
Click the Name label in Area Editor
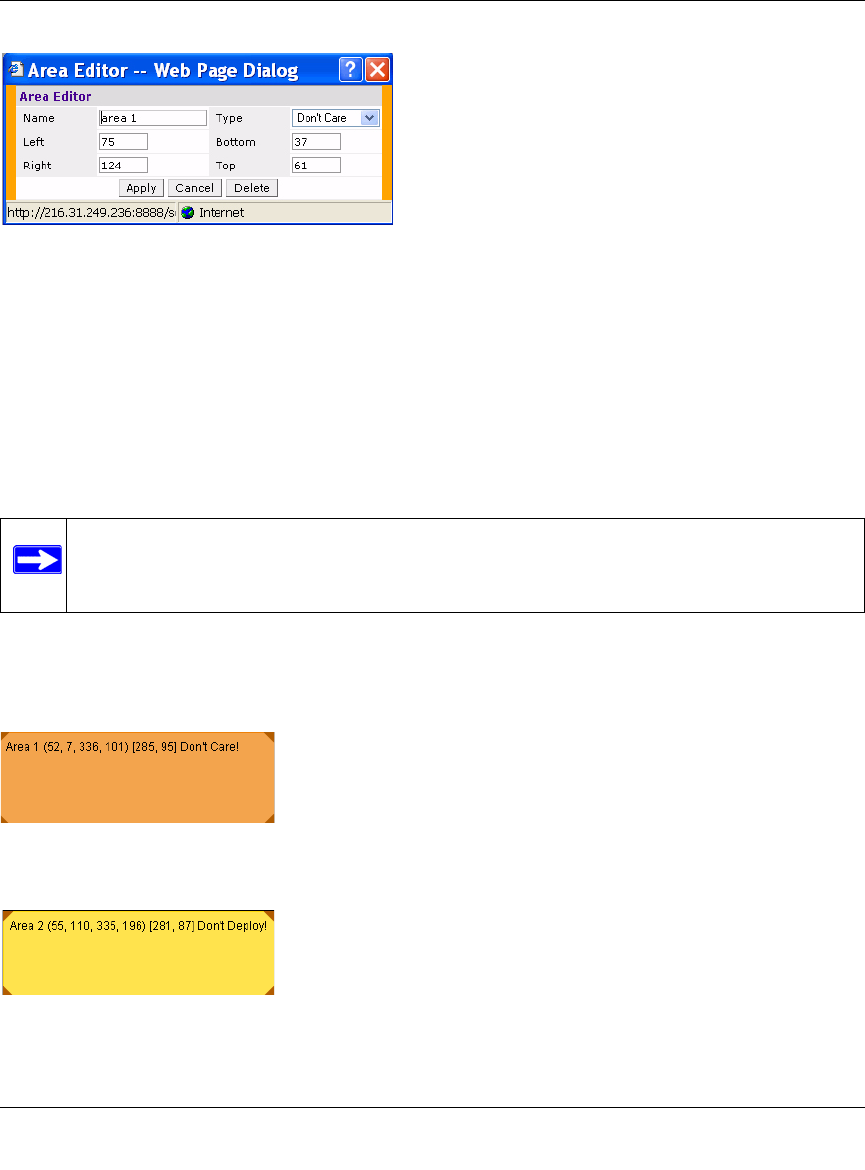[x=39, y=118]
